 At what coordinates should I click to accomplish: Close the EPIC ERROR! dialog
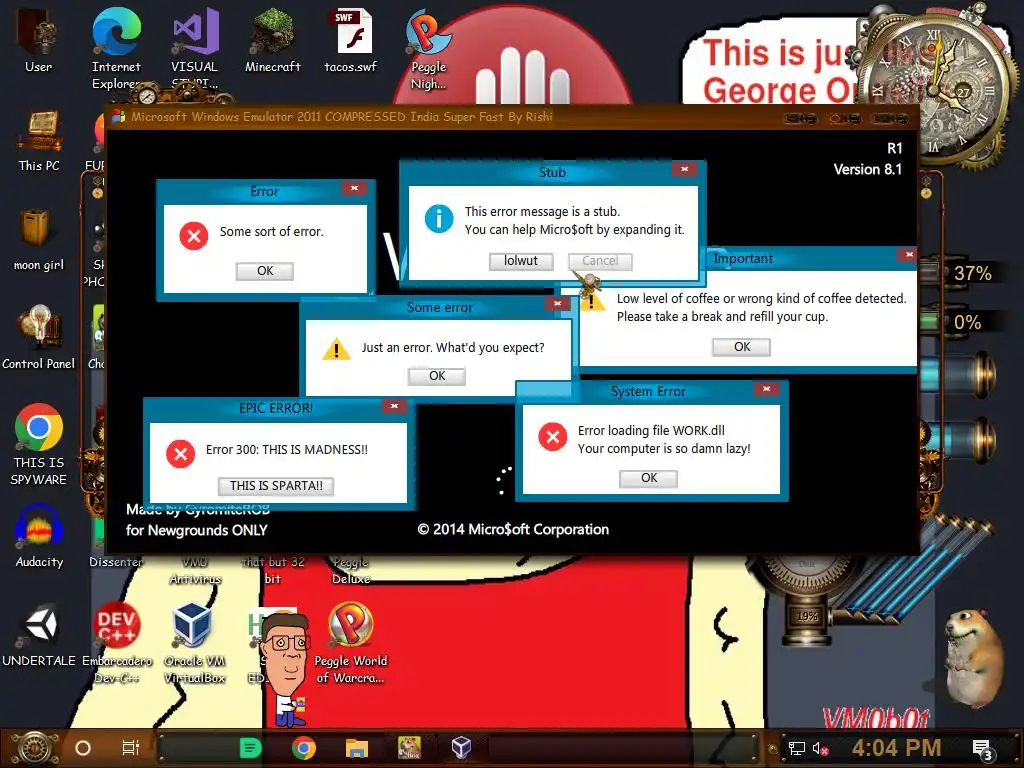point(394,406)
